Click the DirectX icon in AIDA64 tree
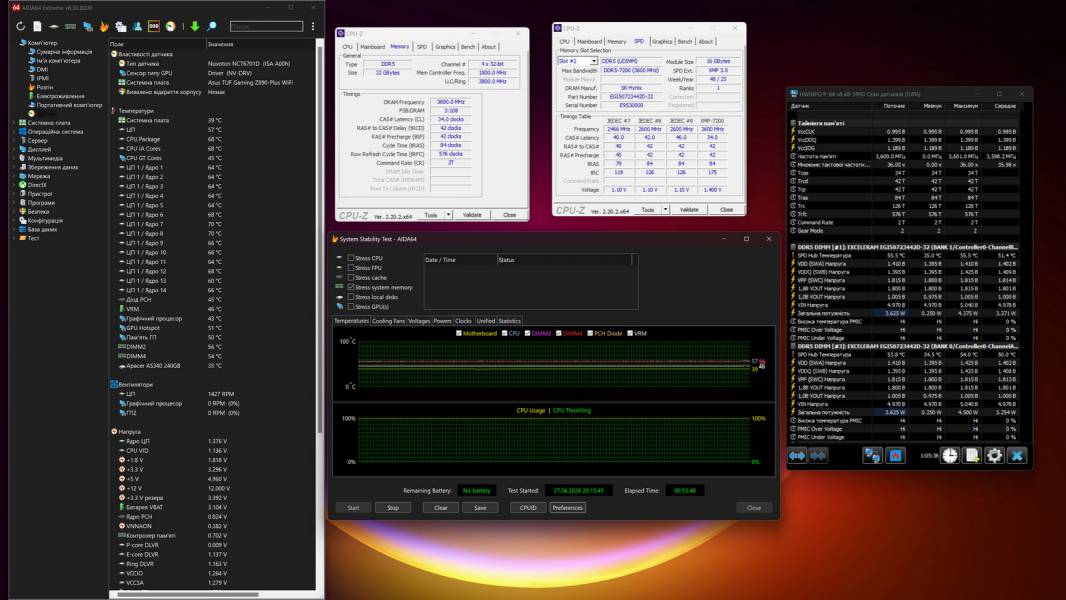Screen dimensions: 1066x600 22,185
